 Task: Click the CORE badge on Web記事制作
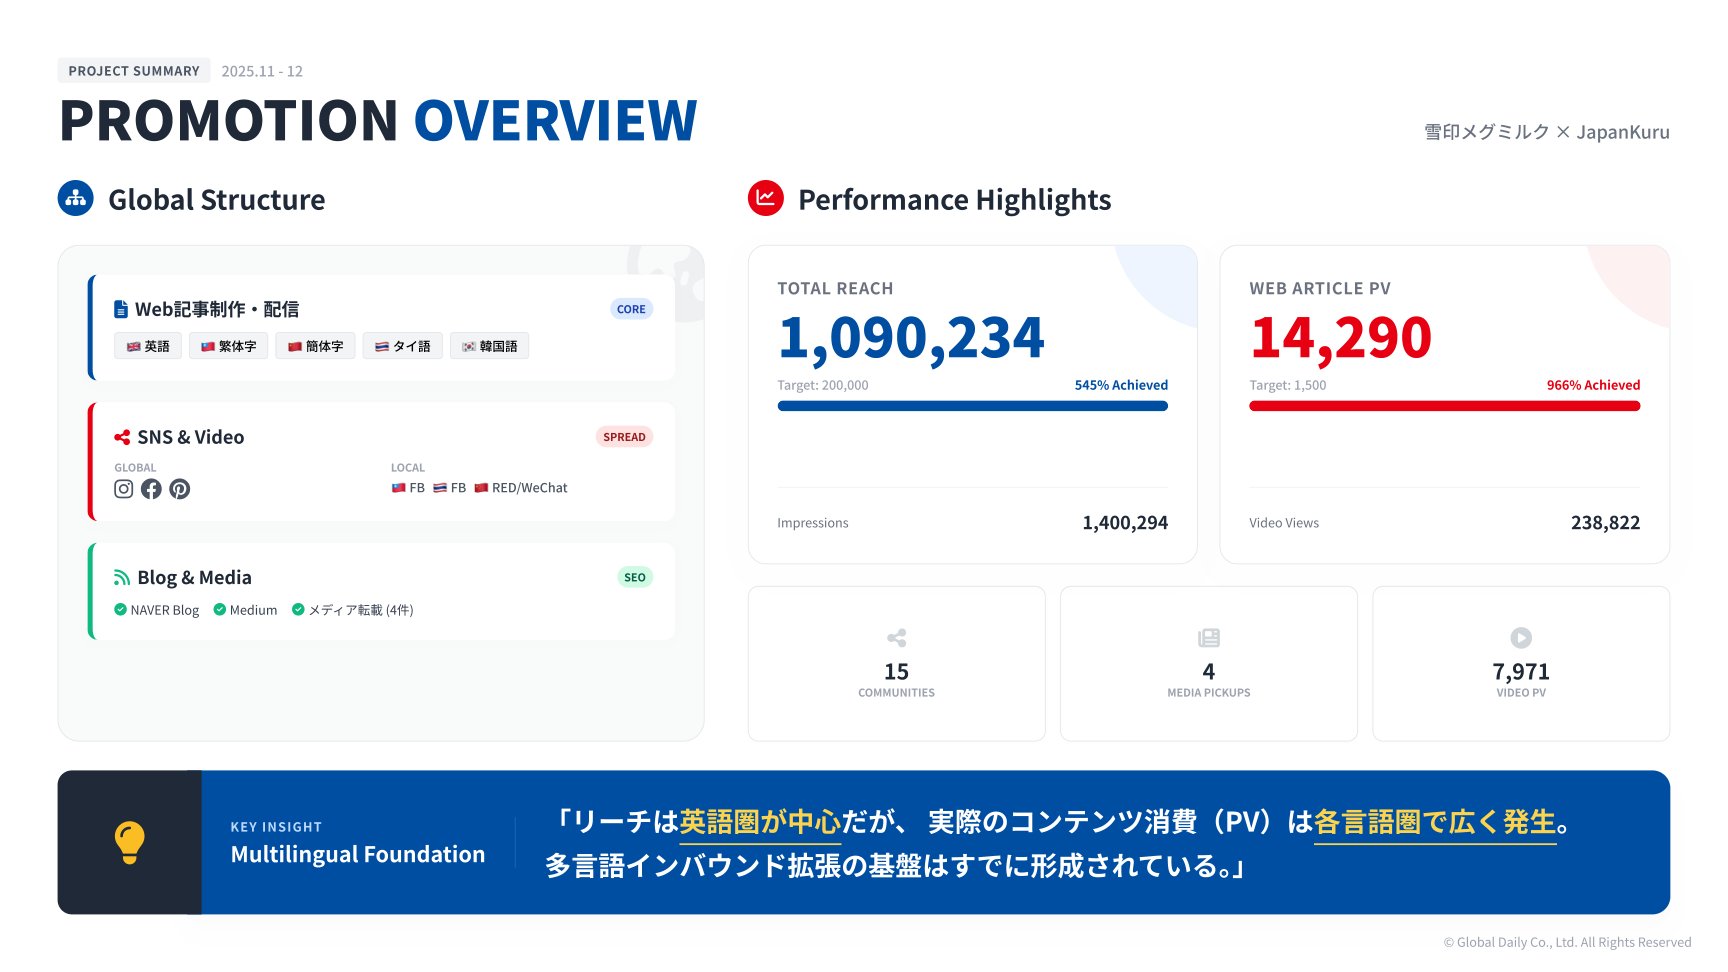tap(631, 310)
